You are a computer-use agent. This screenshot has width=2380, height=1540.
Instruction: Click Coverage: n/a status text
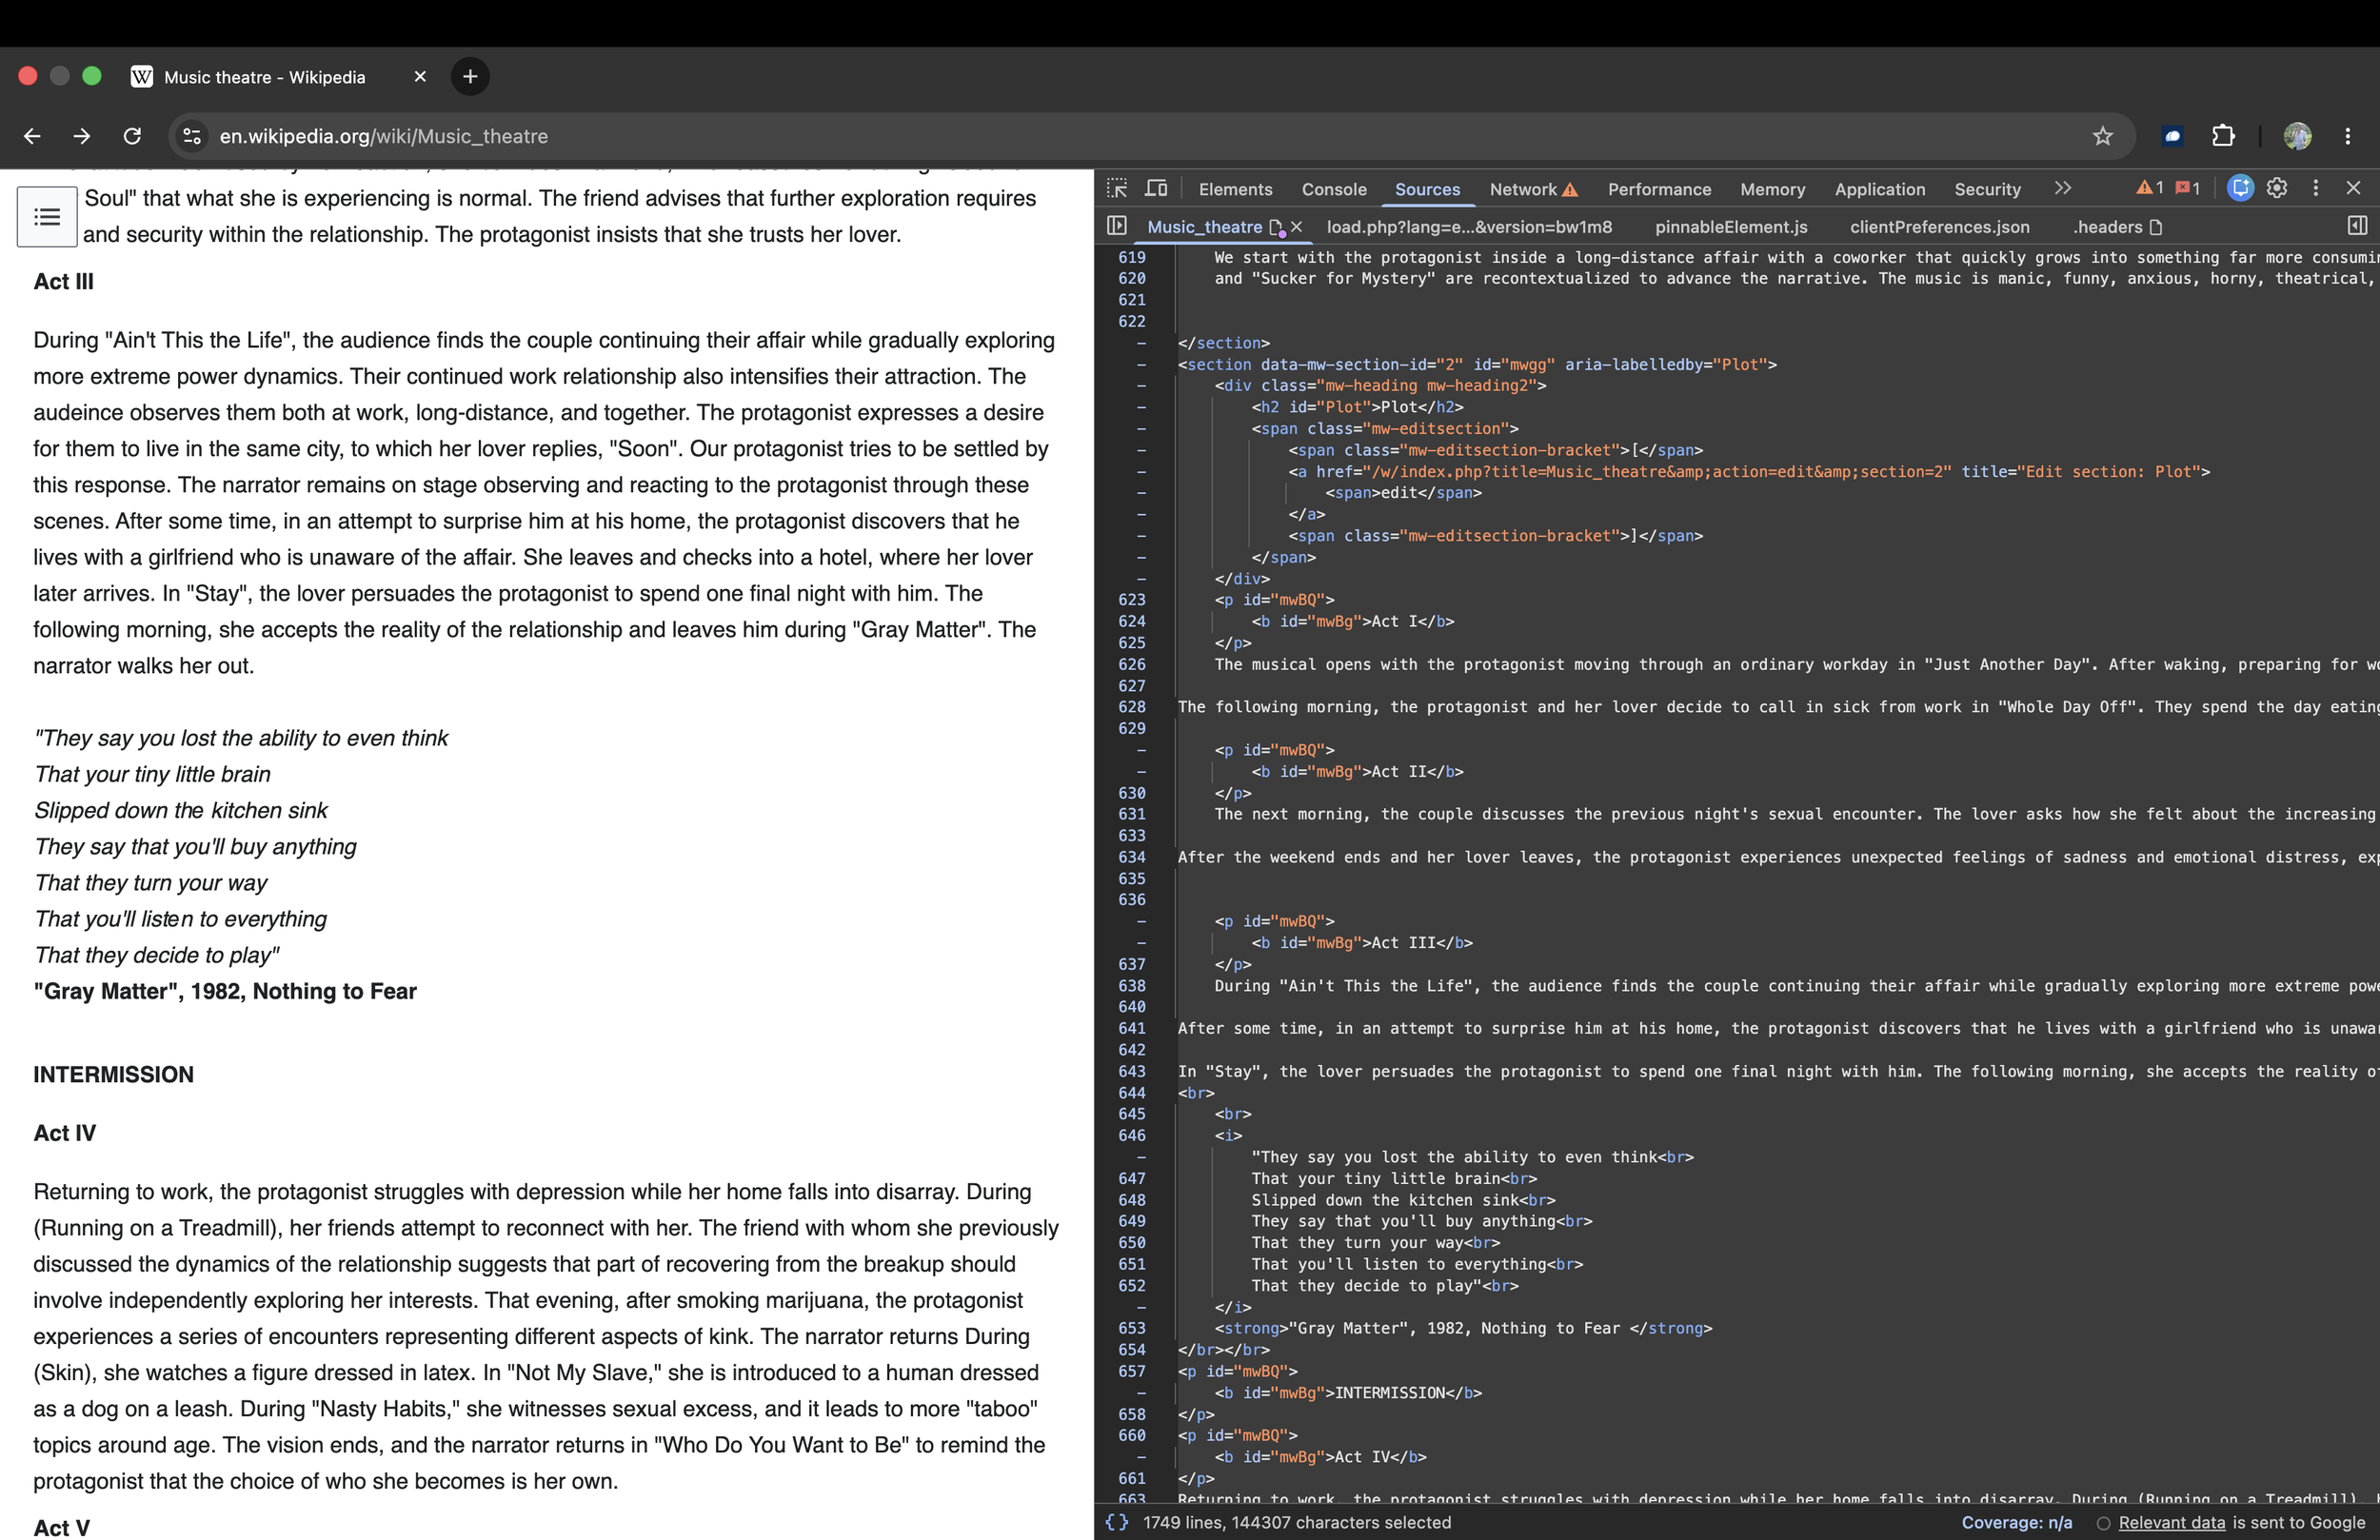pyautogui.click(x=2016, y=1522)
